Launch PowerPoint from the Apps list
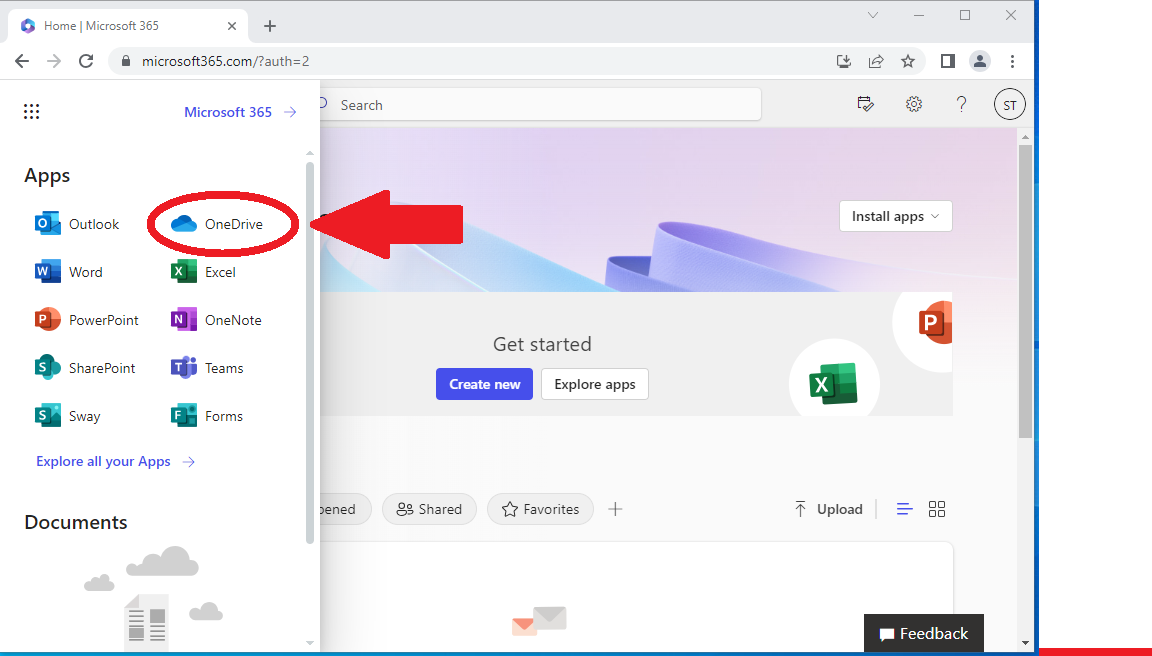This screenshot has height=656, width=1152. click(87, 320)
